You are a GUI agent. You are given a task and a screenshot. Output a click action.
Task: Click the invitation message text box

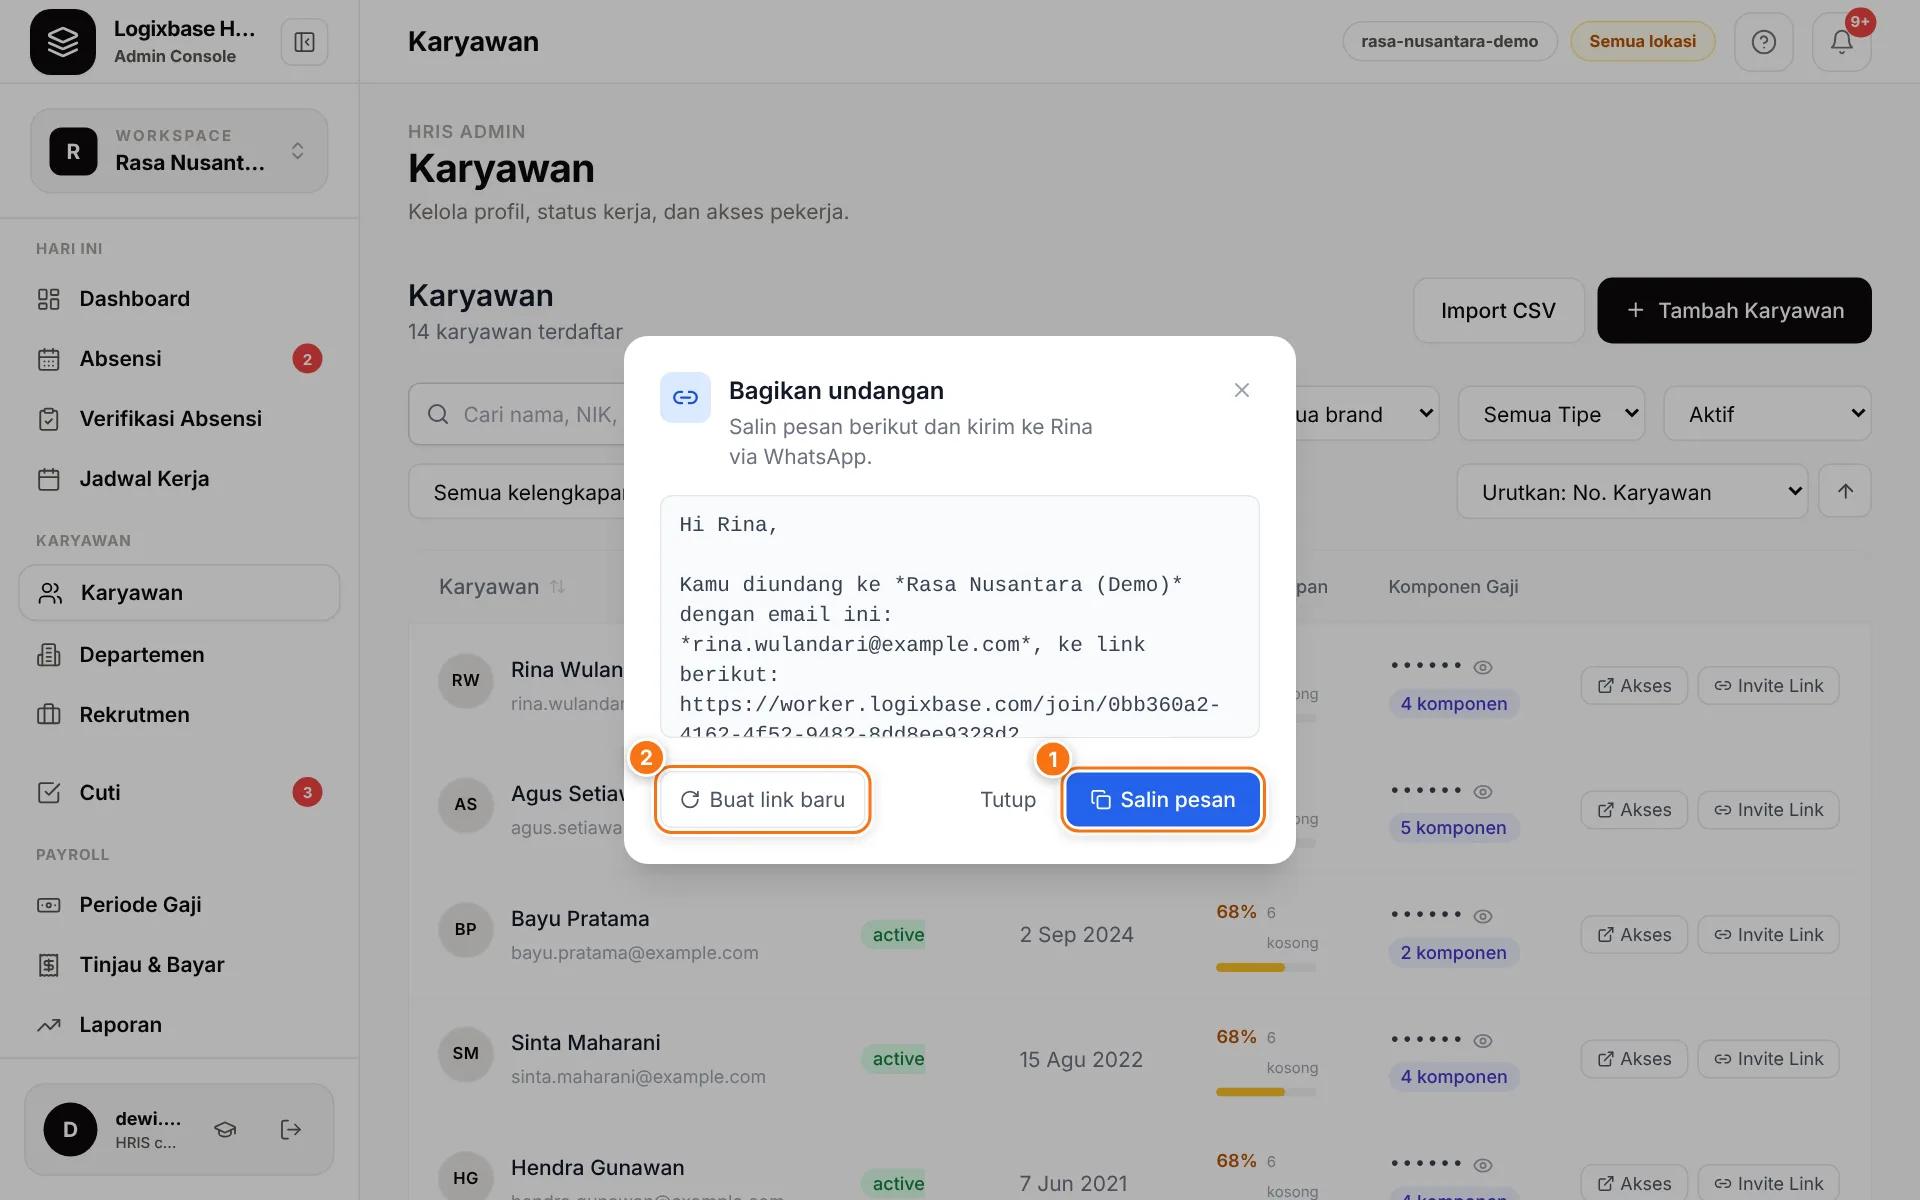tap(959, 617)
